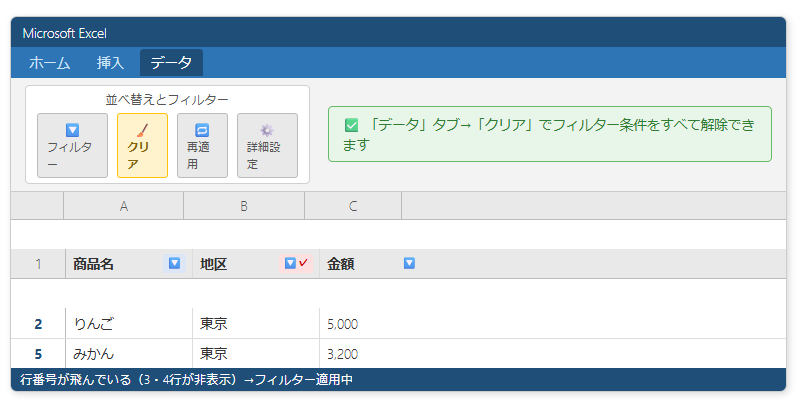Switch to the ホーム tab
This screenshot has height=405, width=804.
tap(50, 63)
